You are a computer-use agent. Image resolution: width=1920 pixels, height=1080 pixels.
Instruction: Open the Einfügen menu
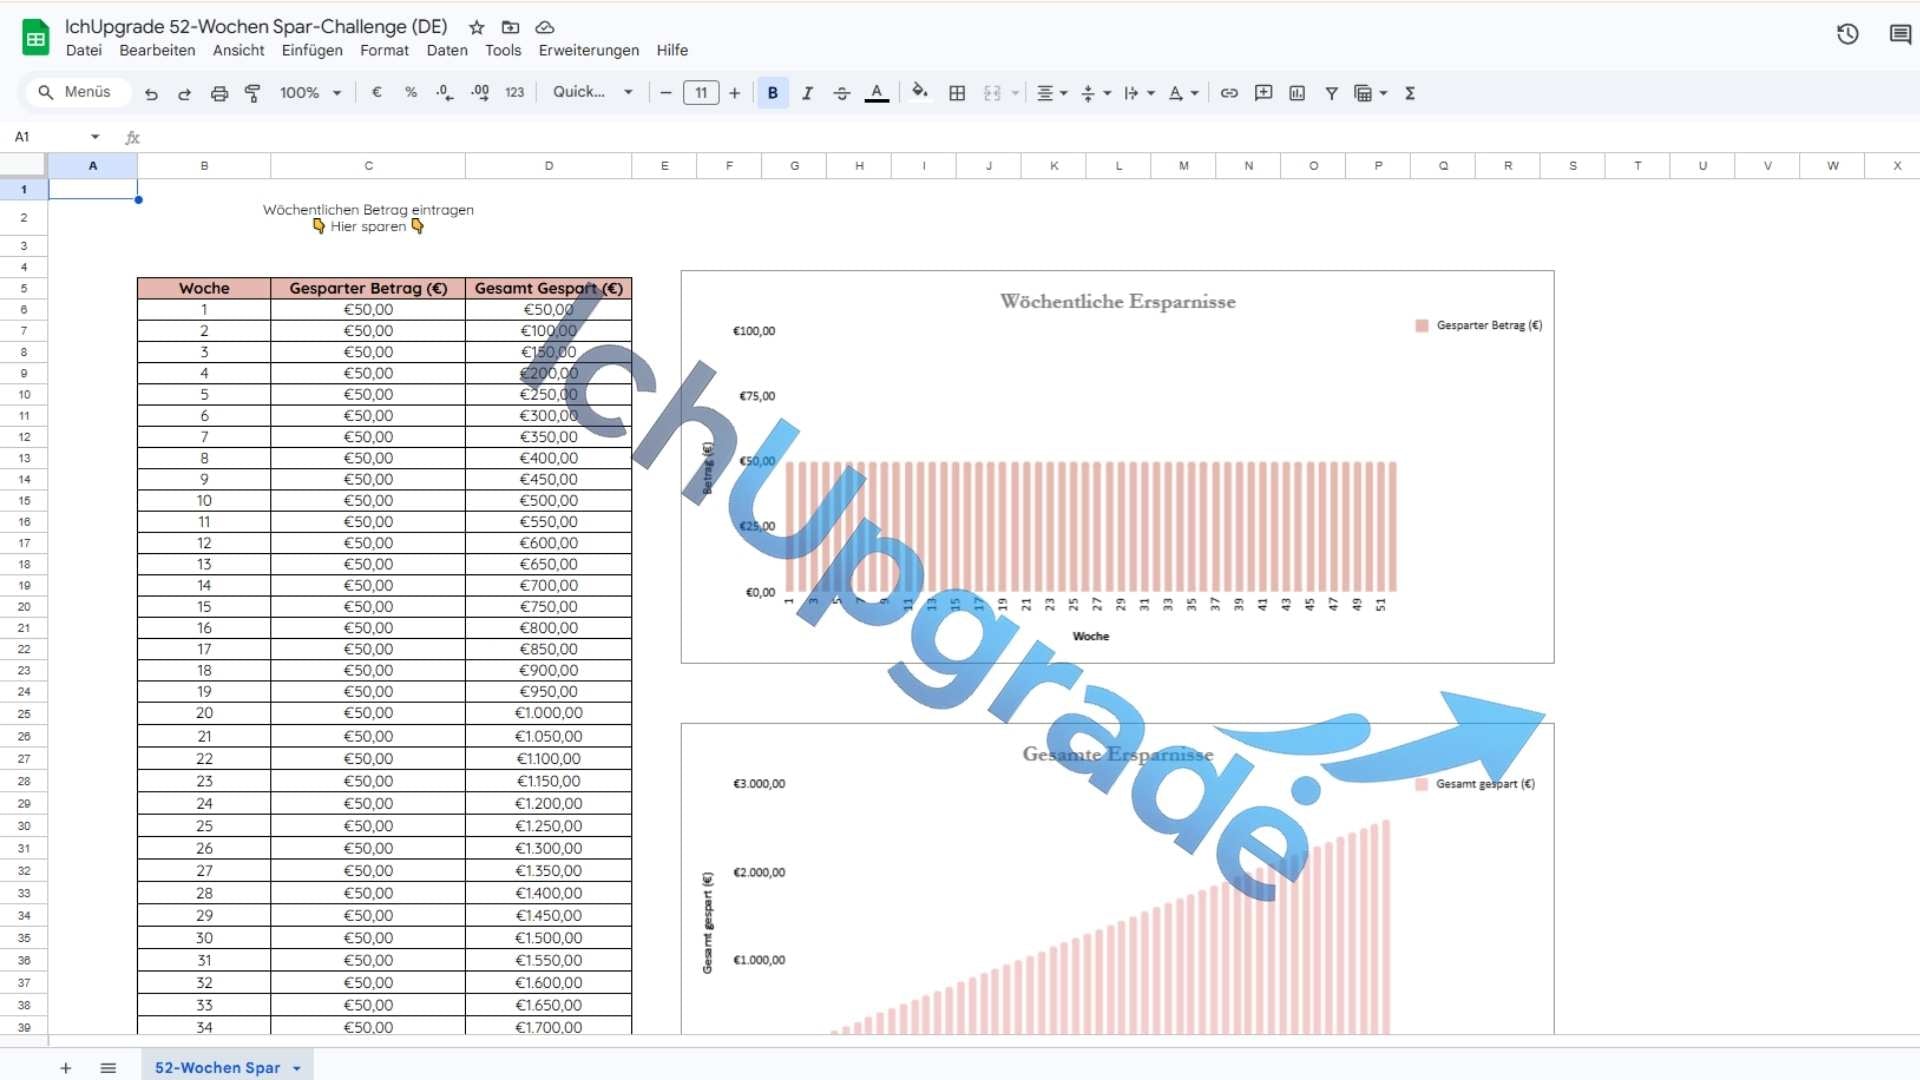311,50
